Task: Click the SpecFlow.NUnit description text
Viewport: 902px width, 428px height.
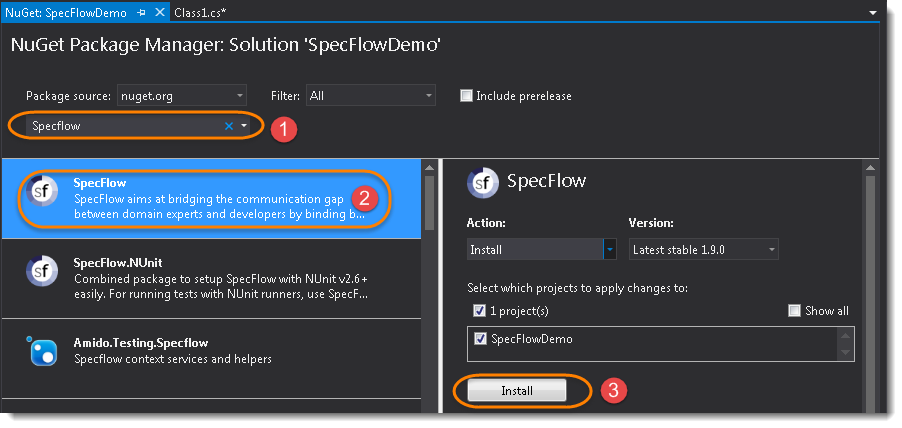Action: point(221,286)
